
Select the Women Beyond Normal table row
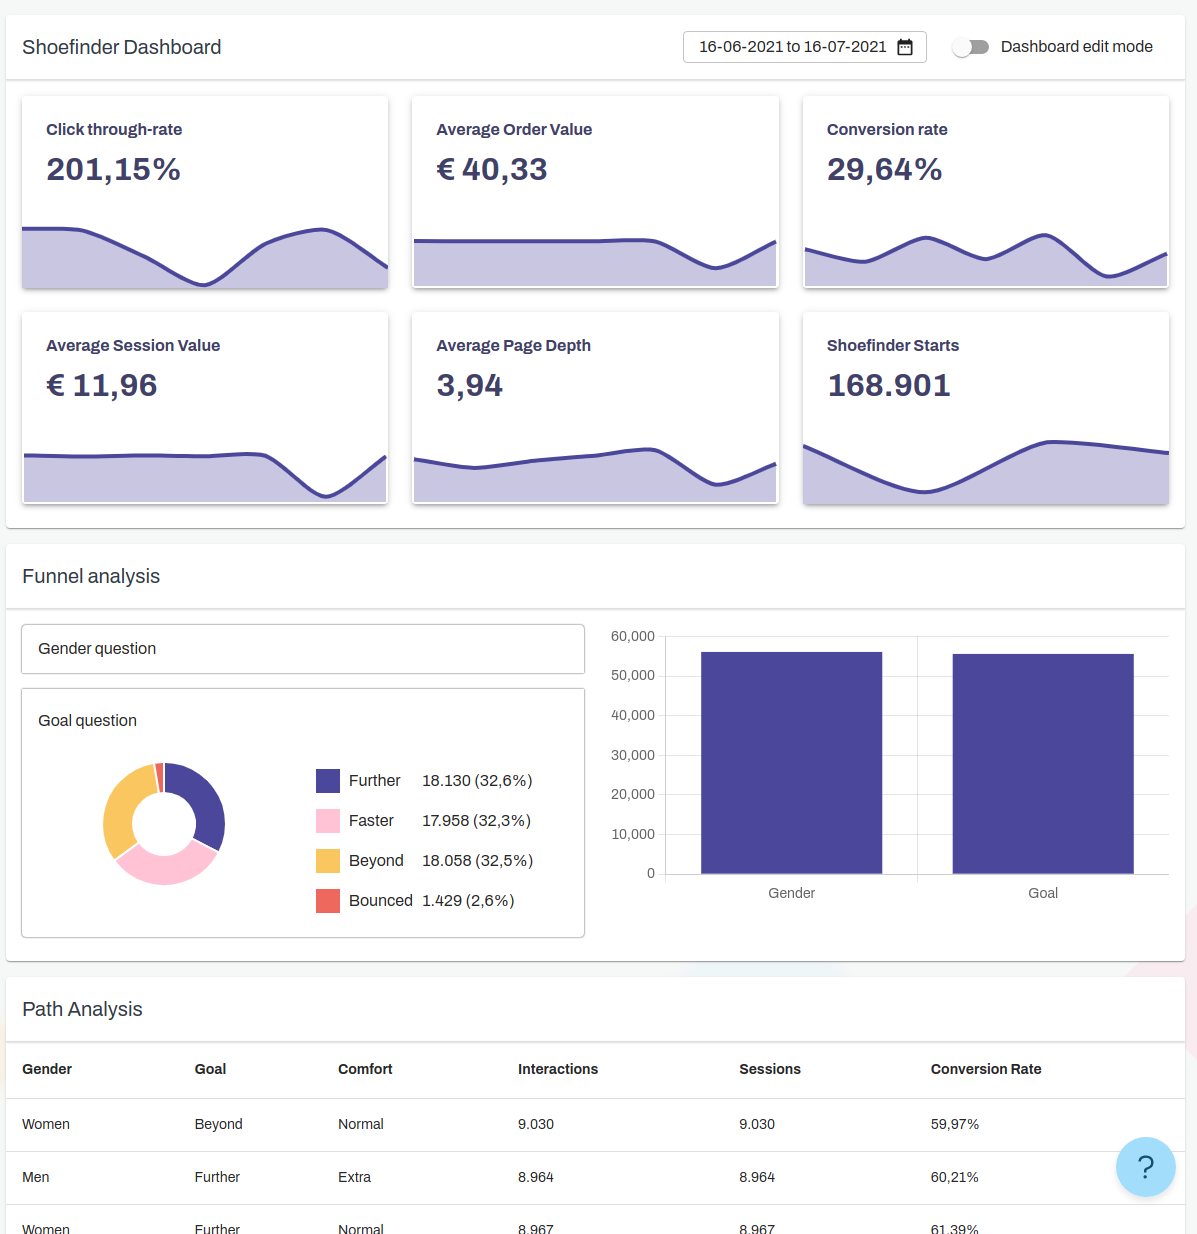595,1124
